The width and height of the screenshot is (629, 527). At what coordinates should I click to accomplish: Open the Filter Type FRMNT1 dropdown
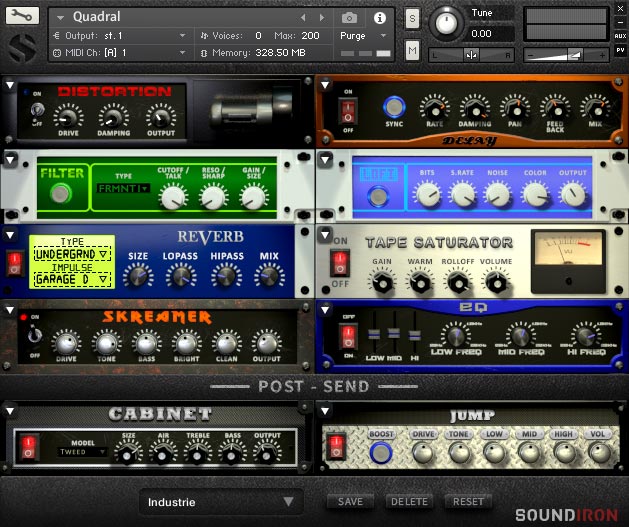click(123, 188)
